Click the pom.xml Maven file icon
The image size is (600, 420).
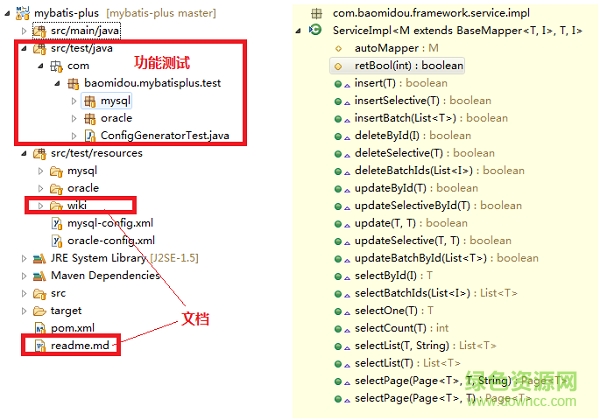pos(40,328)
